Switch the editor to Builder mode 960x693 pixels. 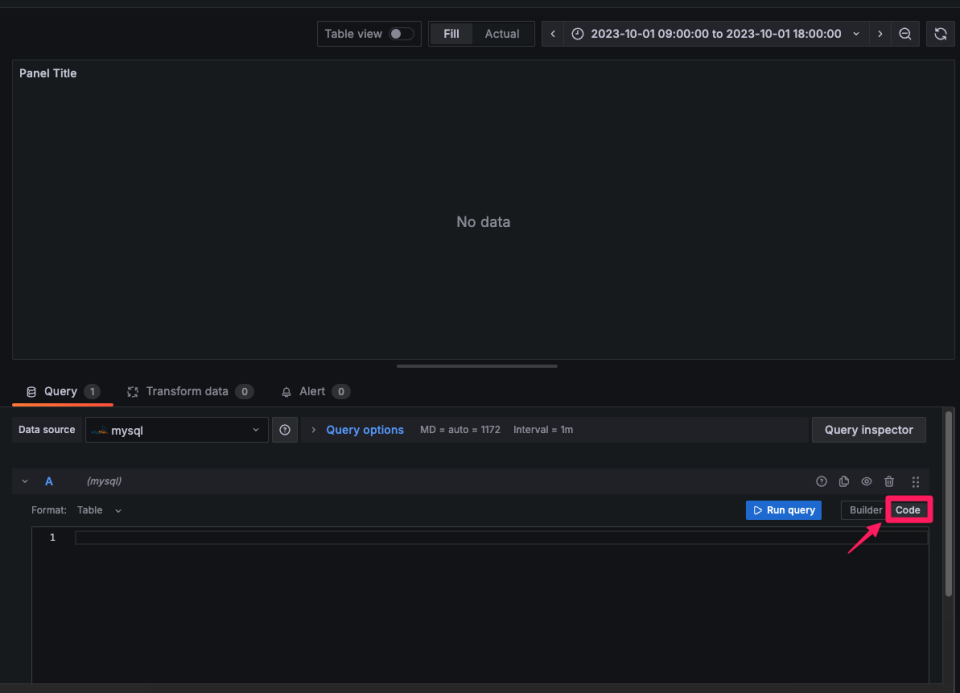(864, 509)
